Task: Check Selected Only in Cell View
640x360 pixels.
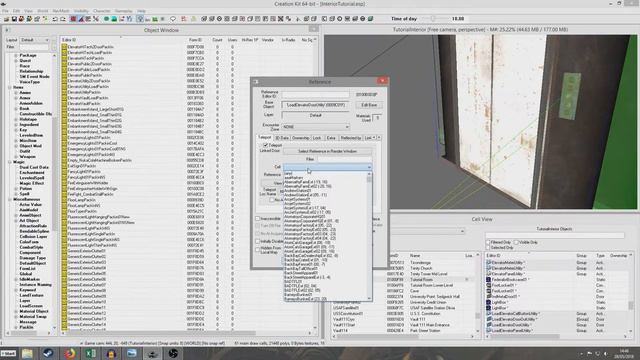Action: [488, 248]
